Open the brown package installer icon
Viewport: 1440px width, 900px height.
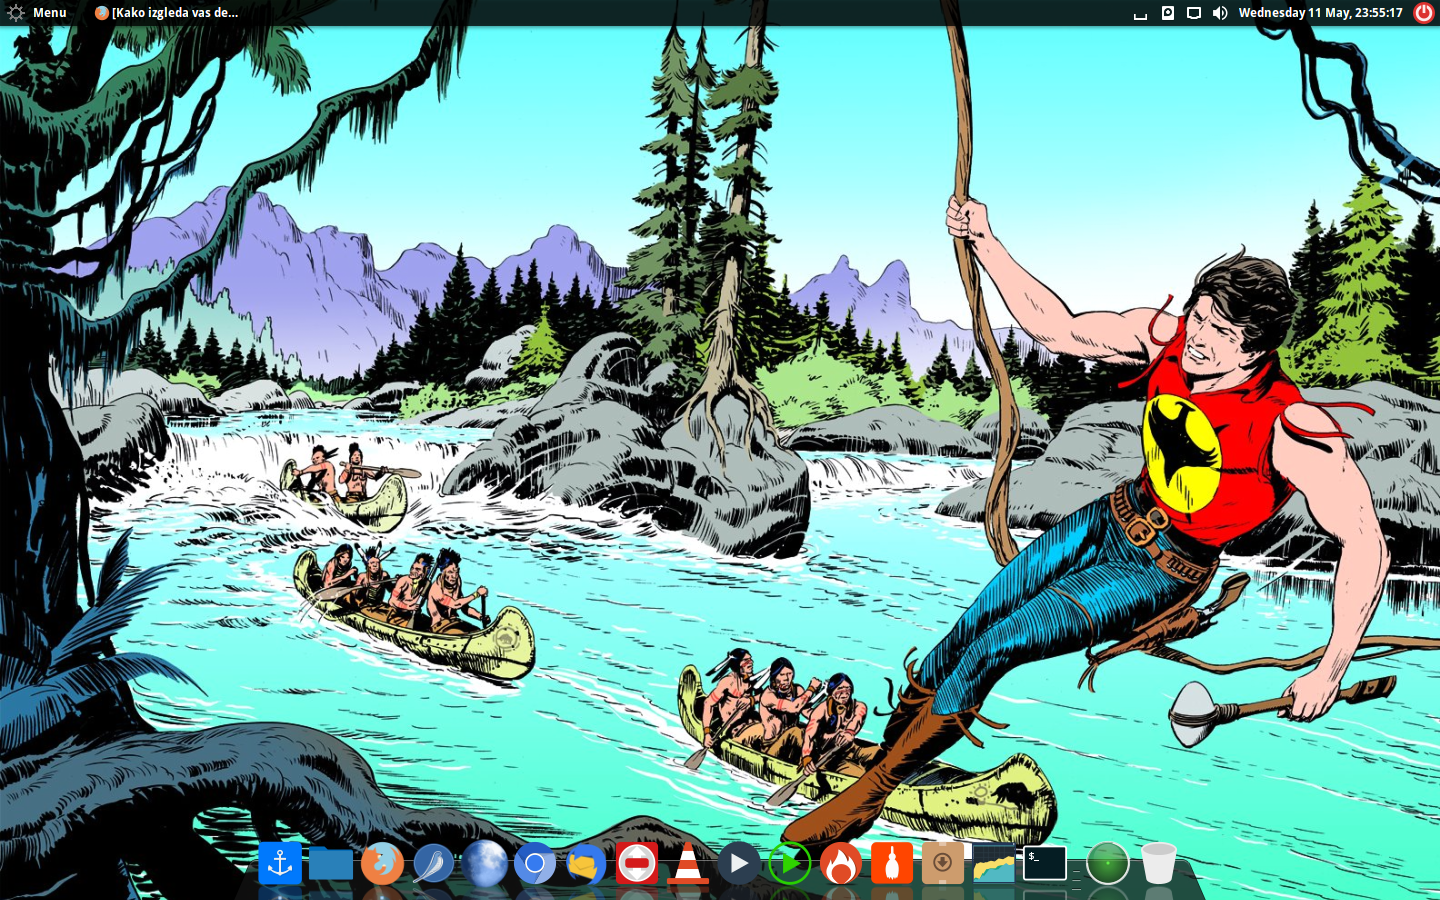942,864
